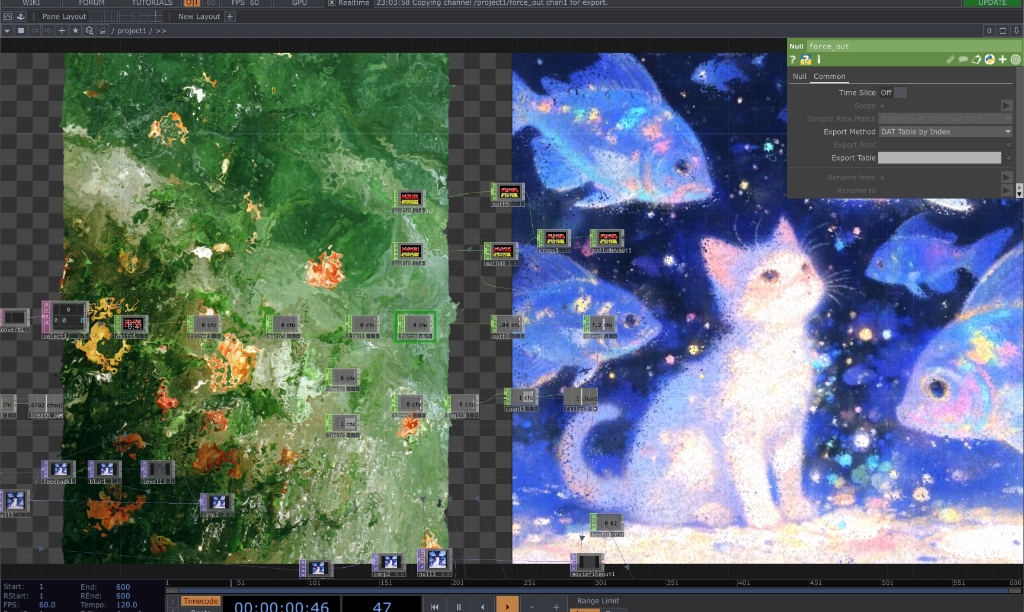The width and height of the screenshot is (1024, 612).
Task: Open the path bar dropdown triangle
Action: pos(7,31)
